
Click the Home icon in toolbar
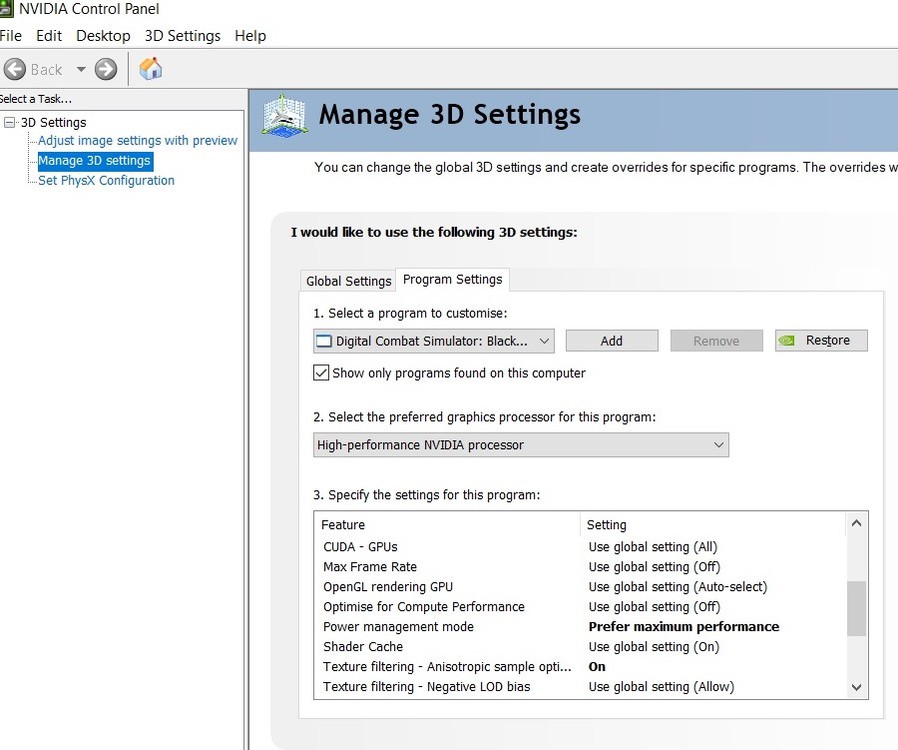coord(150,69)
